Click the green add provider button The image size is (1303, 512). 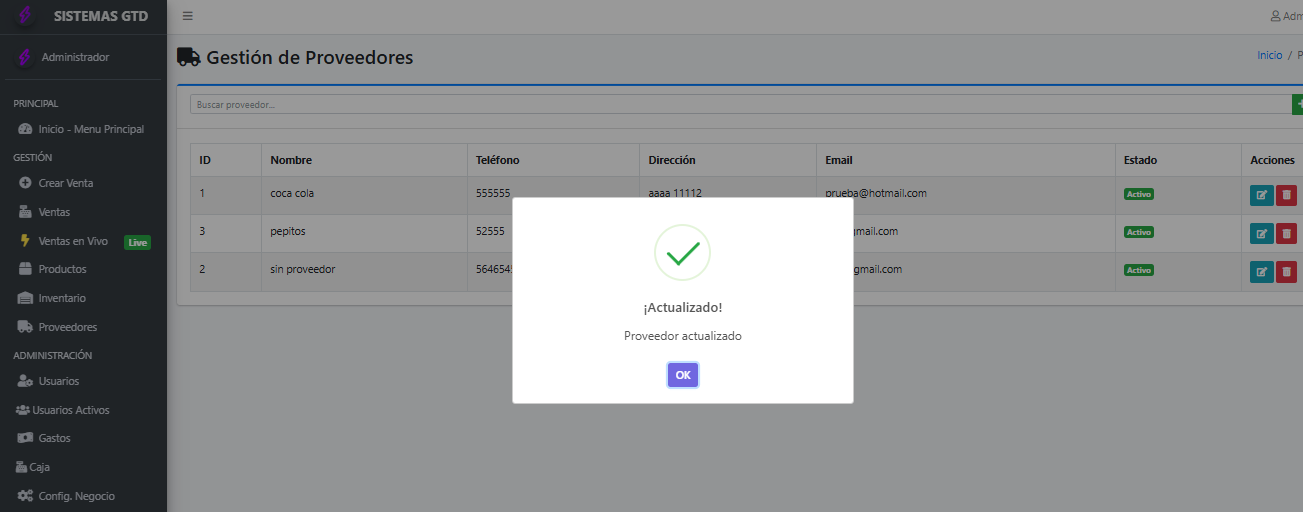1297,104
